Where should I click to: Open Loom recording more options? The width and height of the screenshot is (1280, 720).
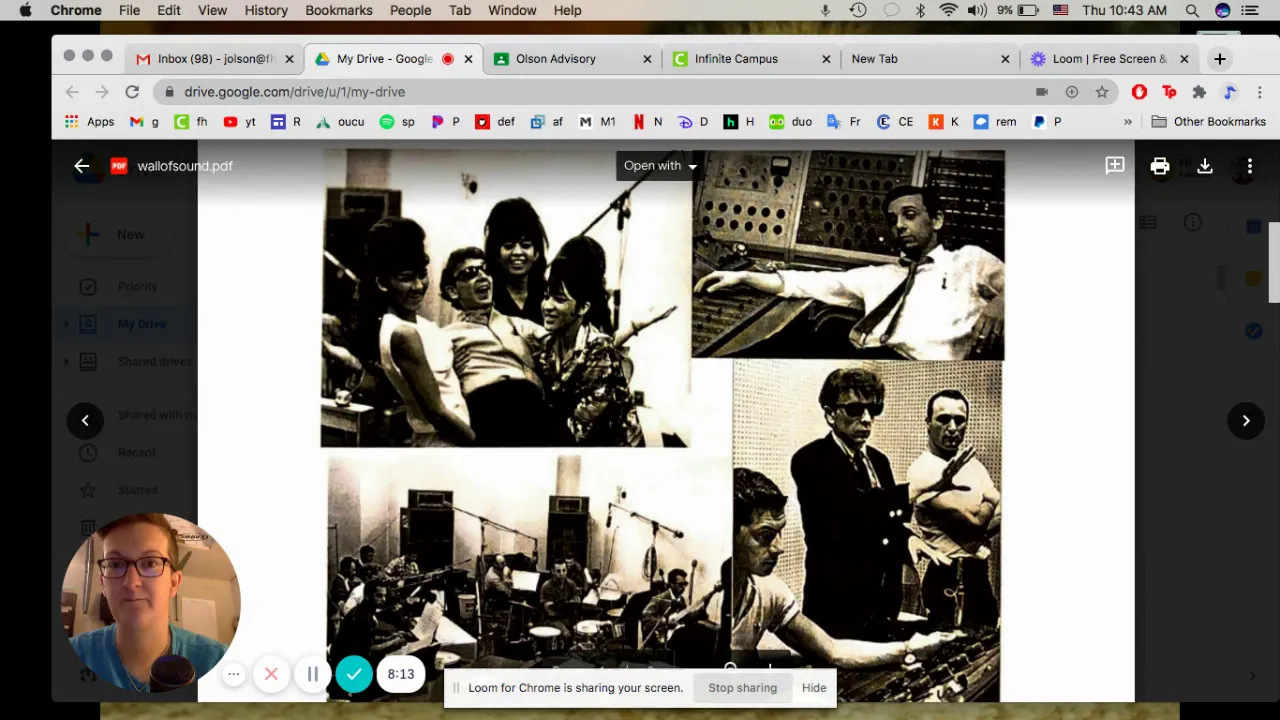233,674
